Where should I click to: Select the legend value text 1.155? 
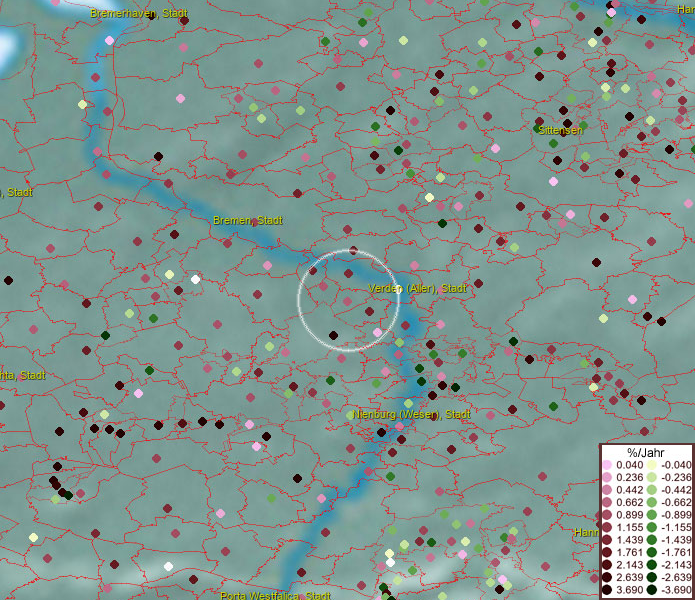[x=630, y=527]
